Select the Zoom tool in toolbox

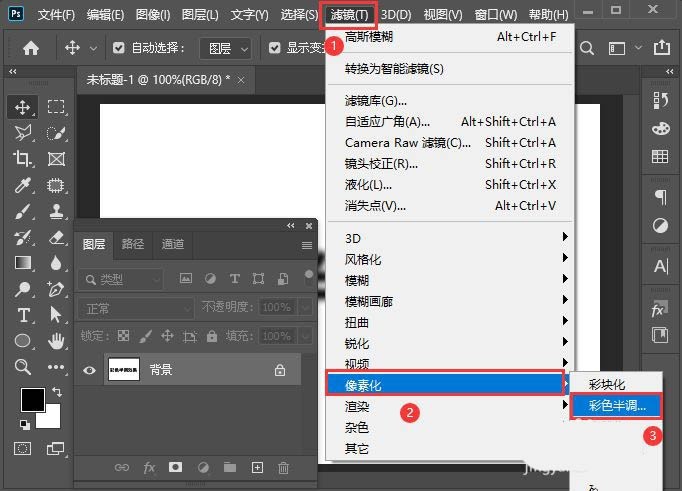point(23,367)
